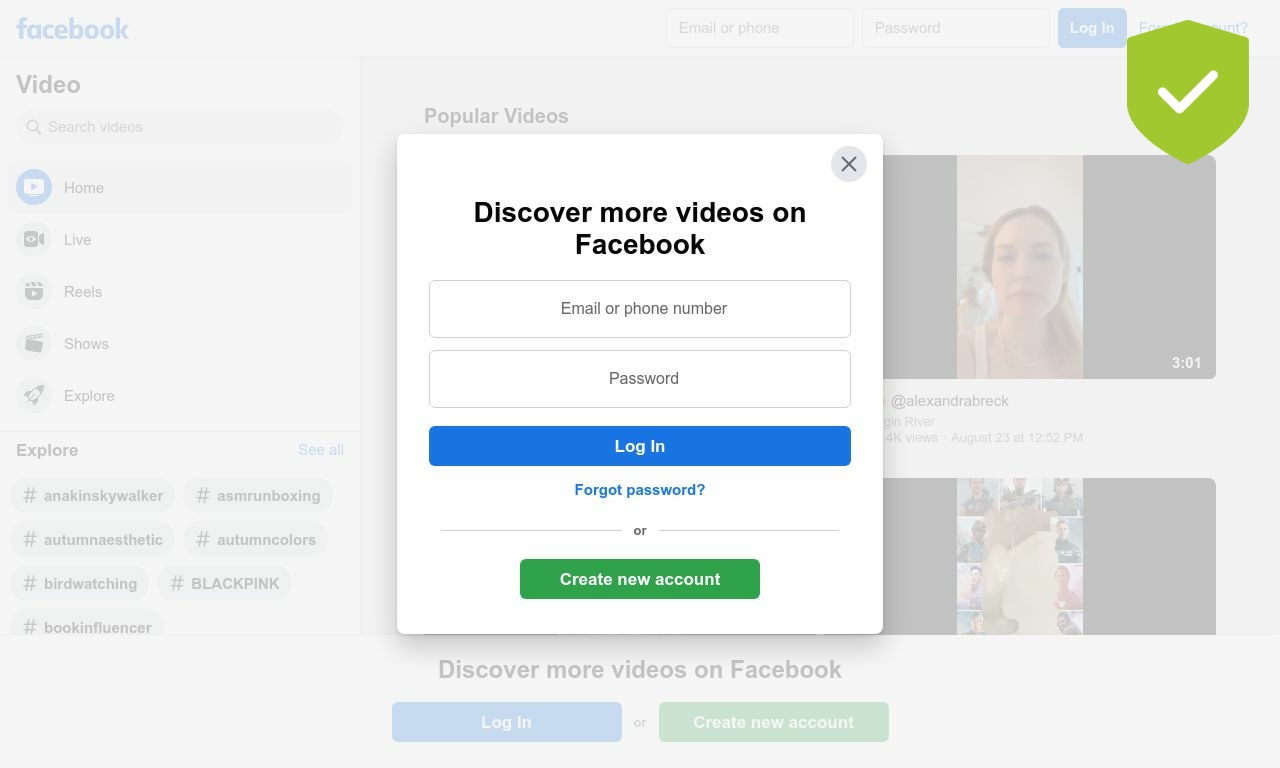
Task: Click the blue Log In button in the dialog
Action: click(x=640, y=446)
